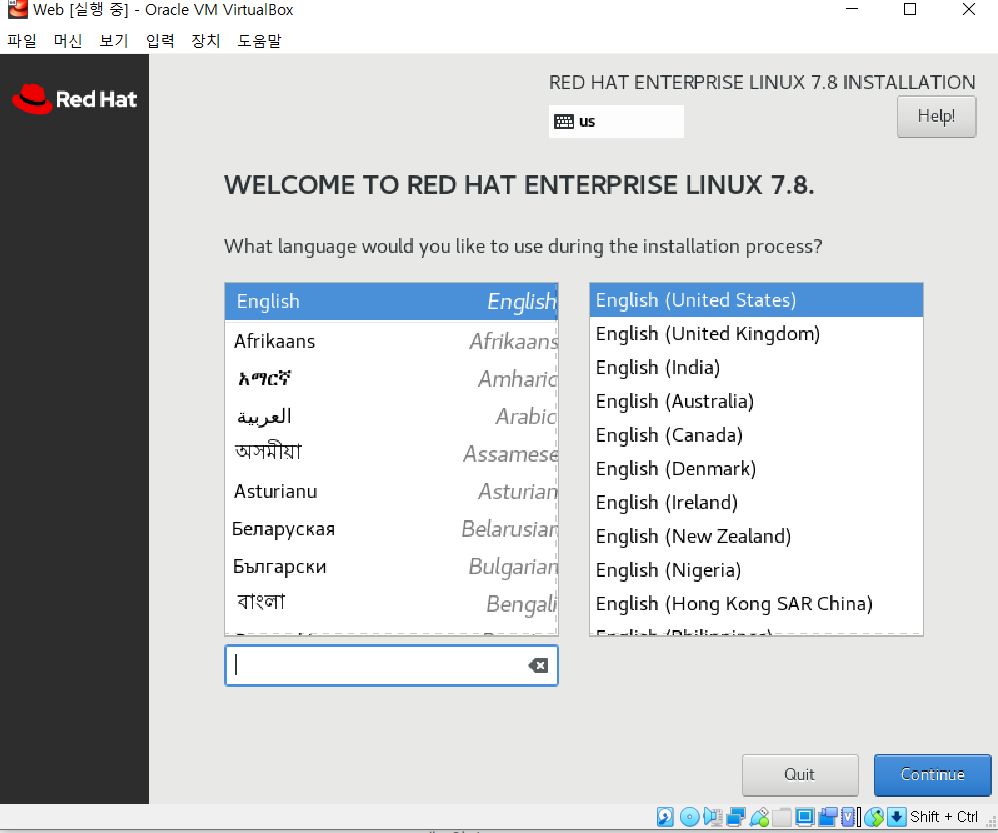998x833 pixels.
Task: Choose English (India) locale
Action: pyautogui.click(x=756, y=368)
